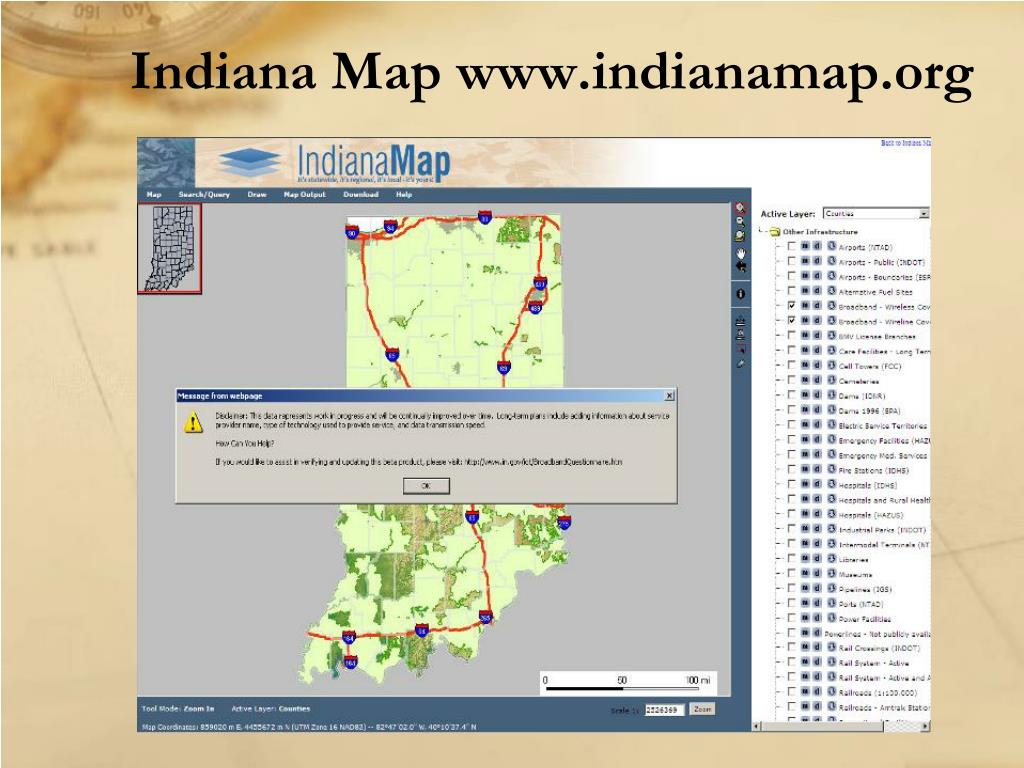
Task: Click the 'm' icon for Fire Stations (IDHS)
Action: (805, 469)
